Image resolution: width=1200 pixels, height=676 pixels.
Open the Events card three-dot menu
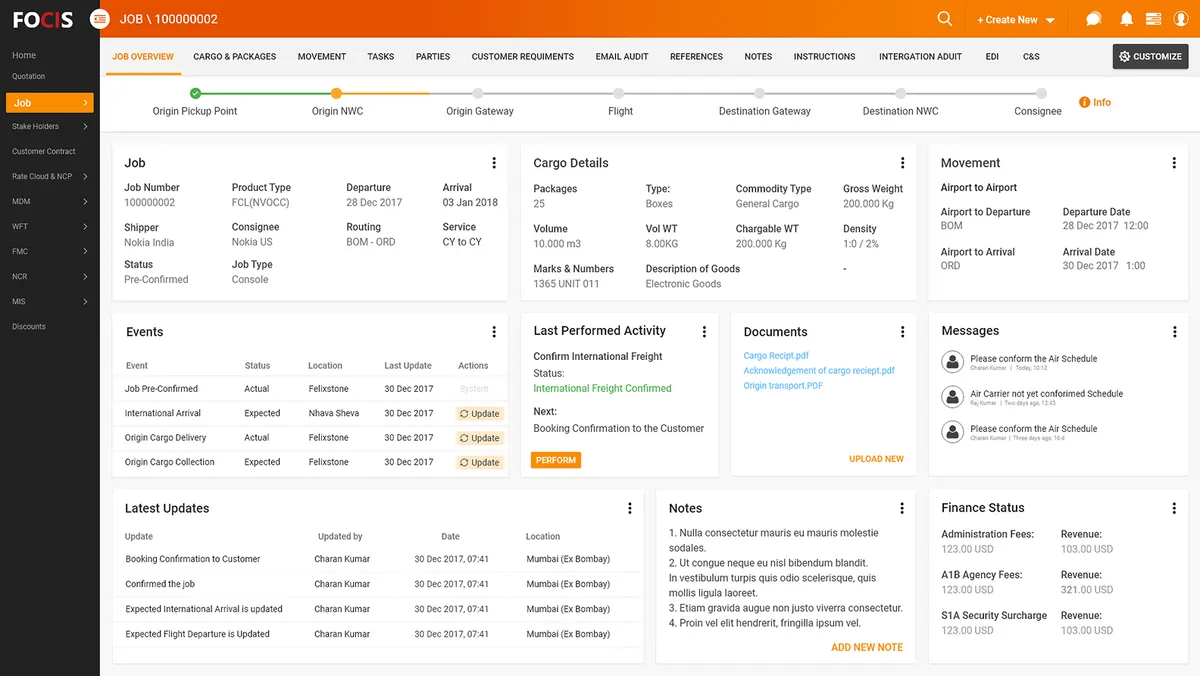point(494,332)
